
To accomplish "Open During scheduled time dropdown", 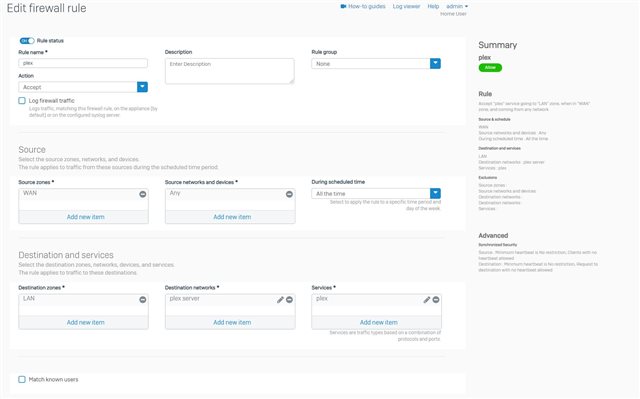I will (376, 193).
